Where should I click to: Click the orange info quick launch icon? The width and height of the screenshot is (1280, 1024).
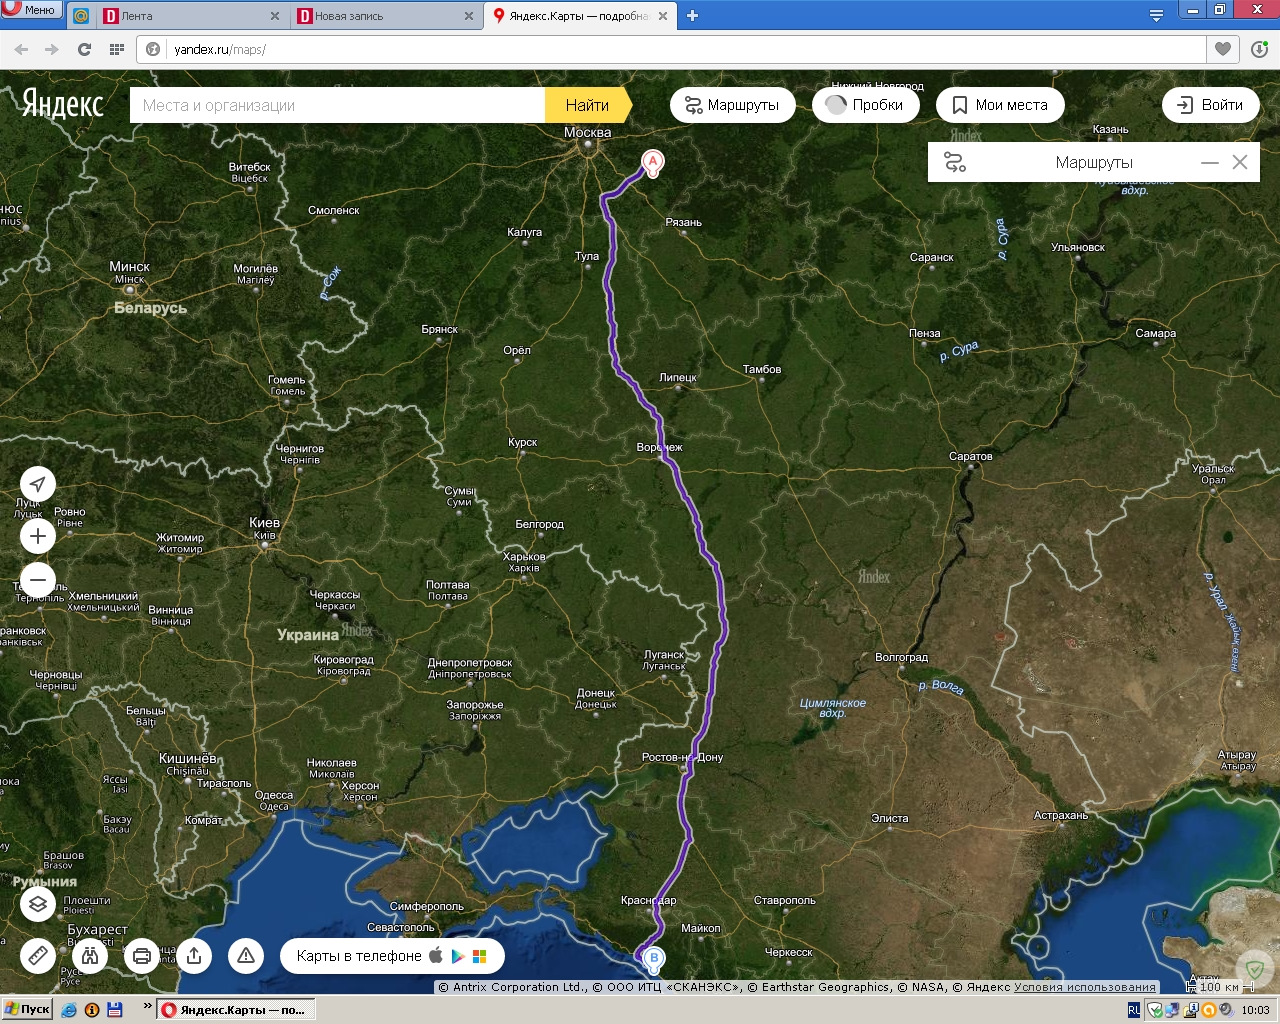[x=92, y=1010]
